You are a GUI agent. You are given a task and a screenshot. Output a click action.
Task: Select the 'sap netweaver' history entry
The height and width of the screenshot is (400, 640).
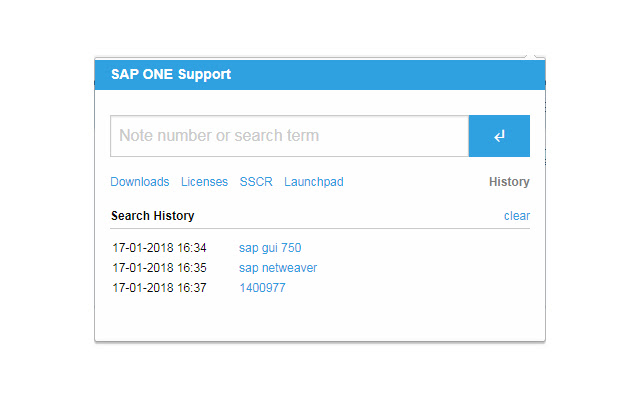coord(278,268)
